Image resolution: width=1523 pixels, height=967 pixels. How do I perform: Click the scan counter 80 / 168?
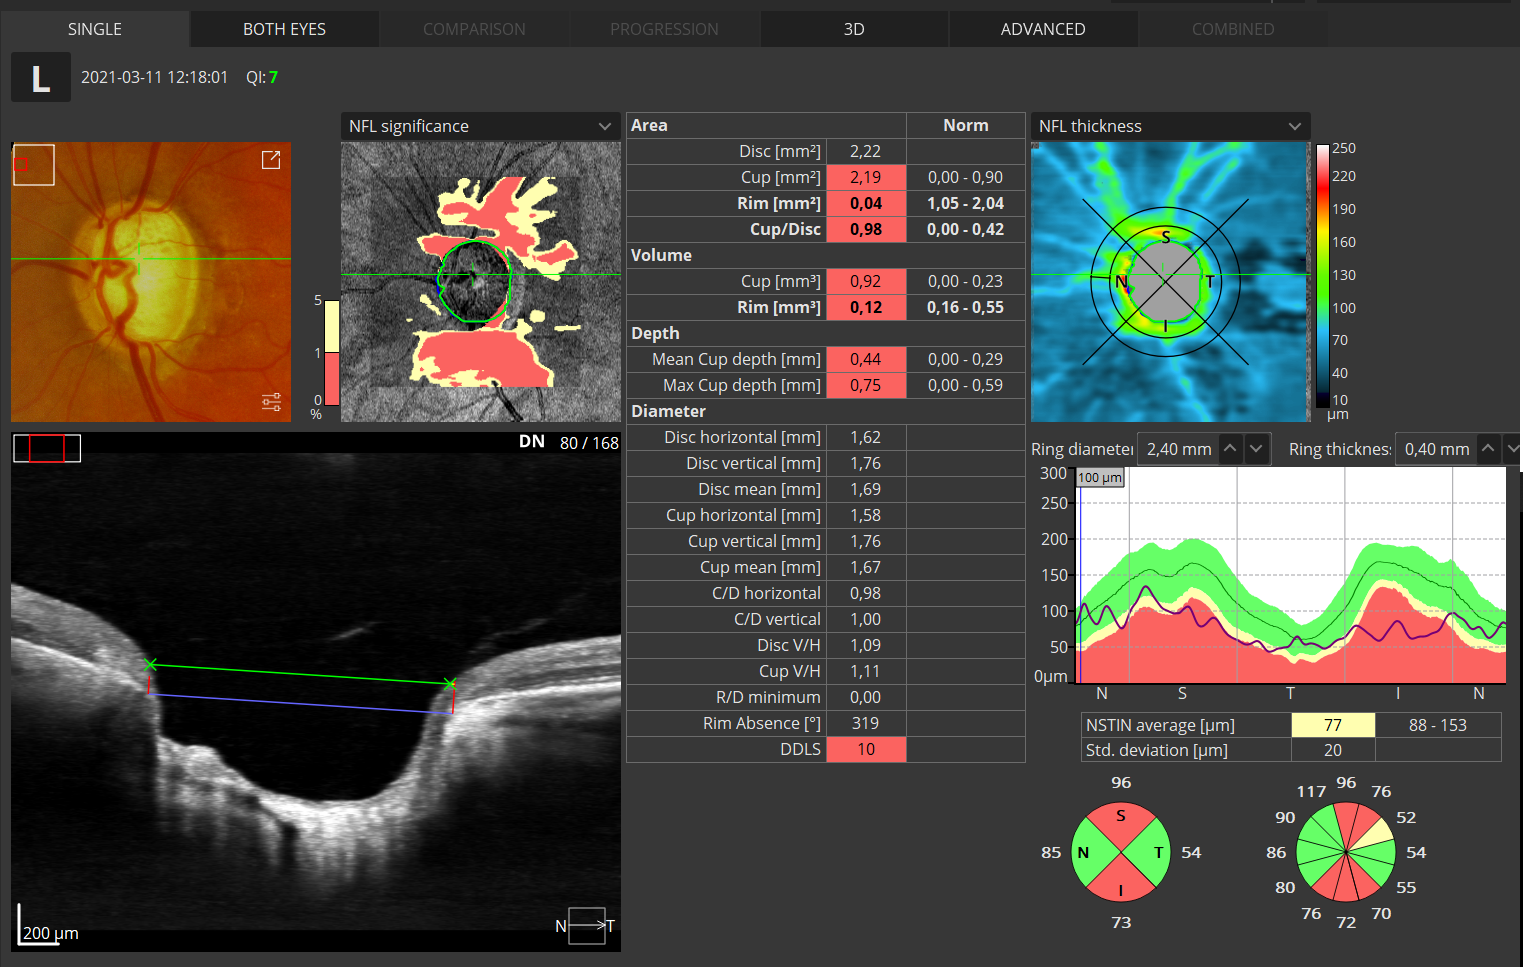pos(589,441)
